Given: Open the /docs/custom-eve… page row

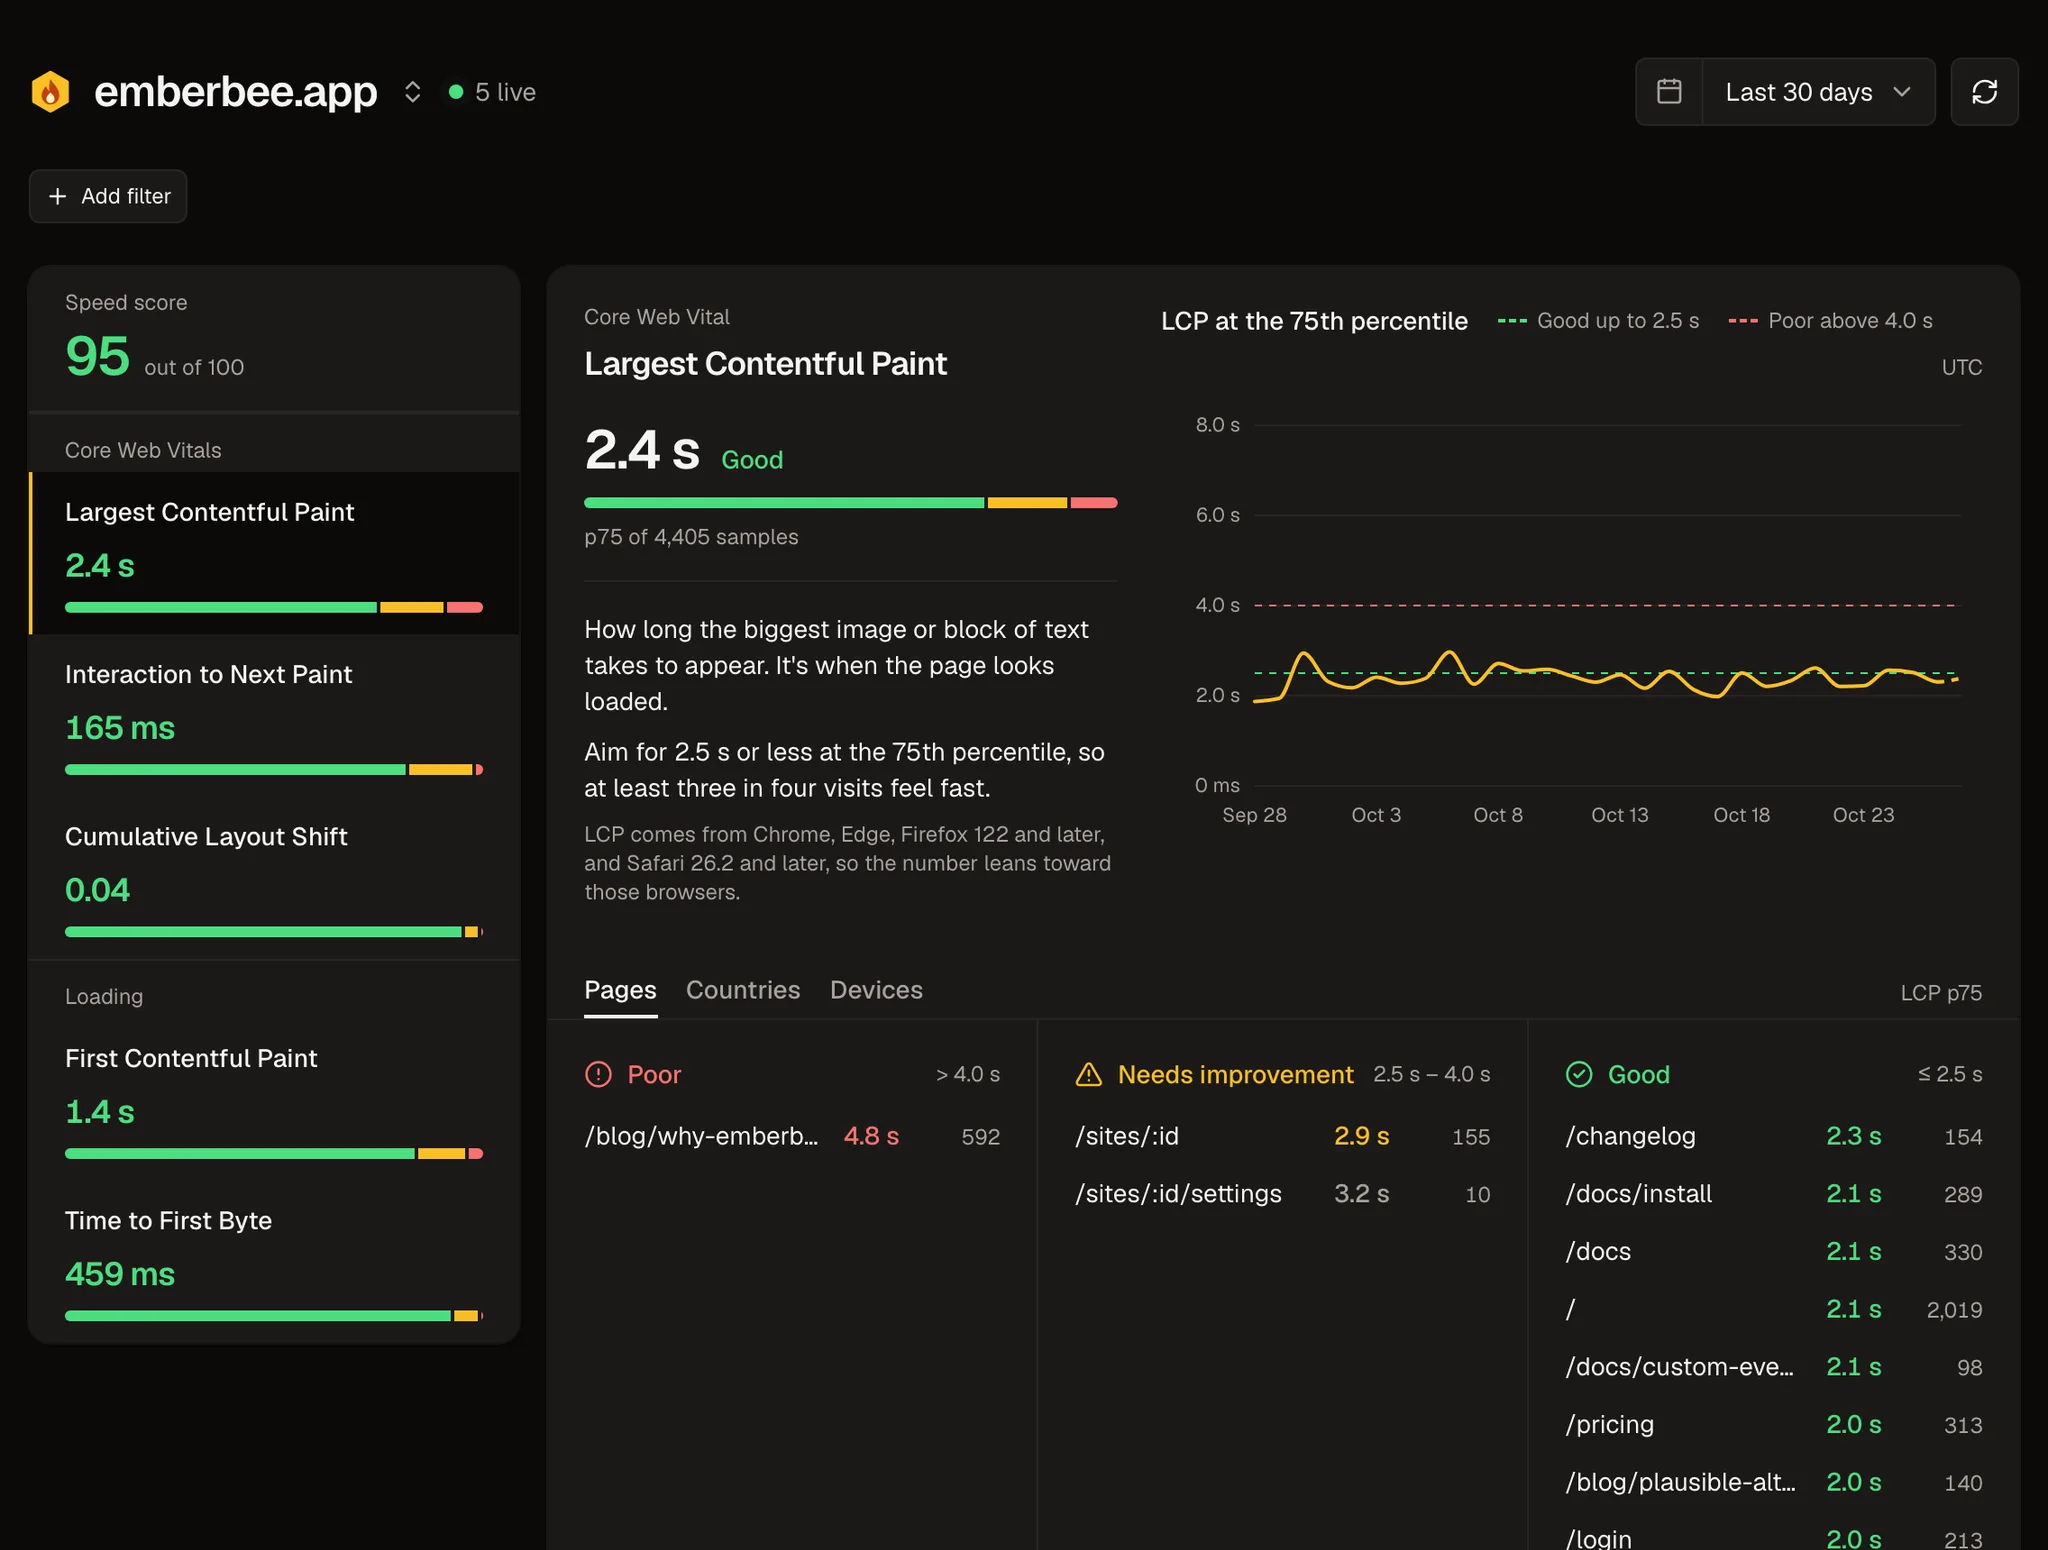Looking at the screenshot, I should coord(1774,1367).
